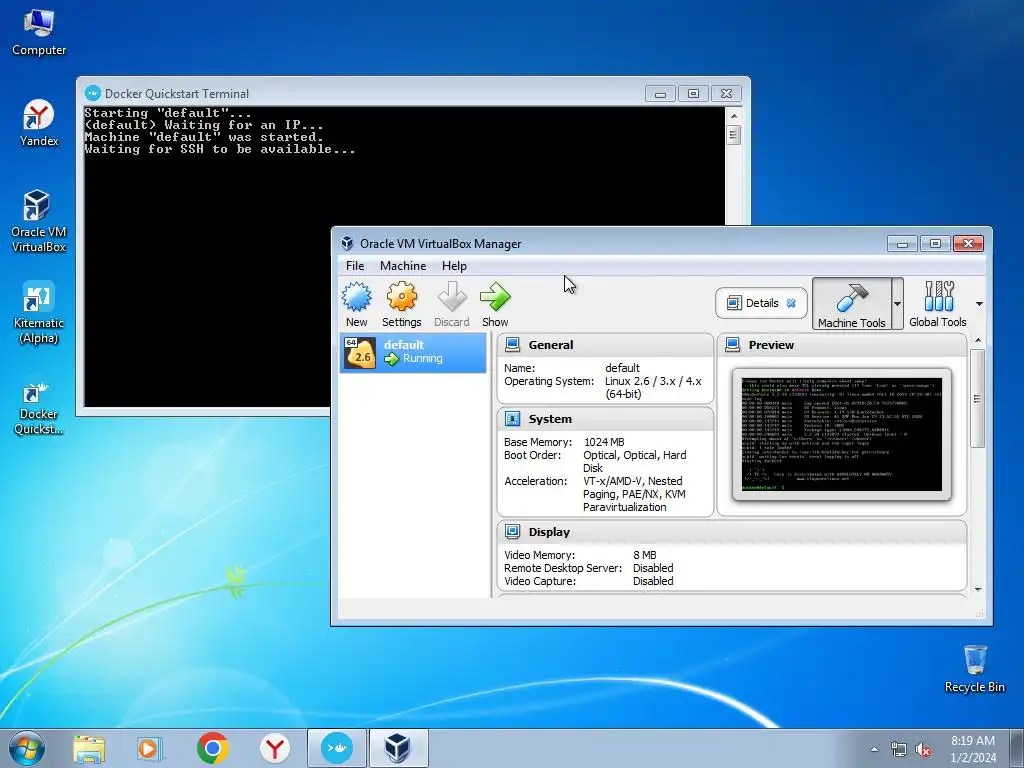Screen dimensions: 1024x768
Task: Click the System section header
Action: click(605, 419)
